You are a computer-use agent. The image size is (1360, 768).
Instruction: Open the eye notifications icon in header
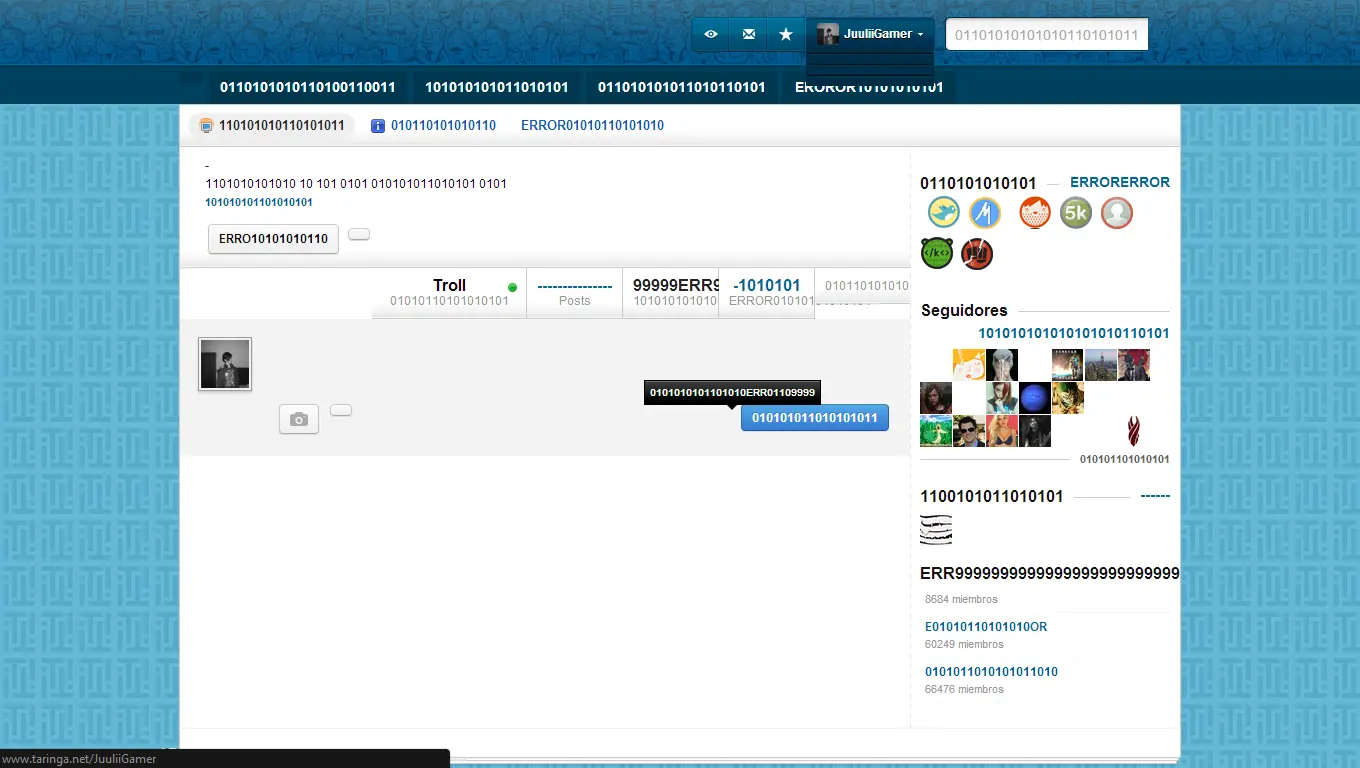[711, 34]
